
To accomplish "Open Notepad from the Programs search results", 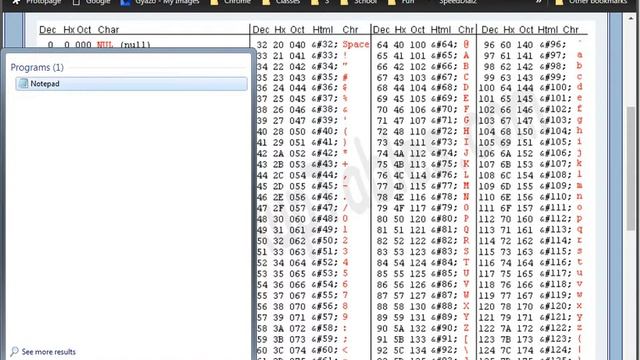I will (131, 84).
